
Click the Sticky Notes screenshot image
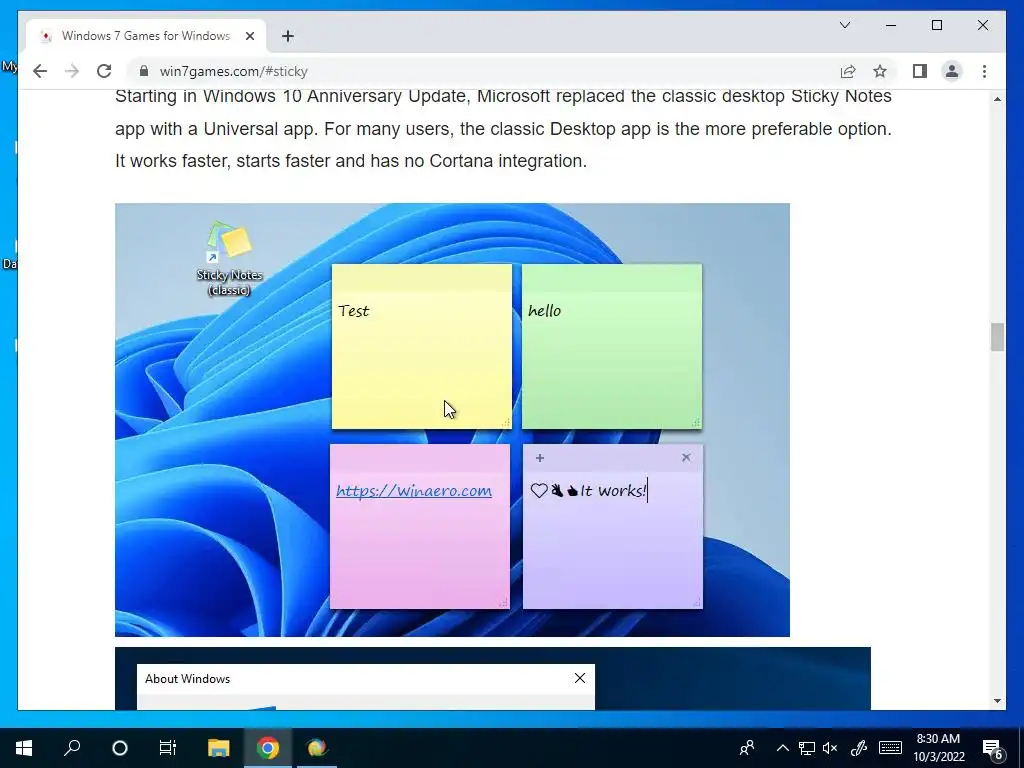[452, 420]
